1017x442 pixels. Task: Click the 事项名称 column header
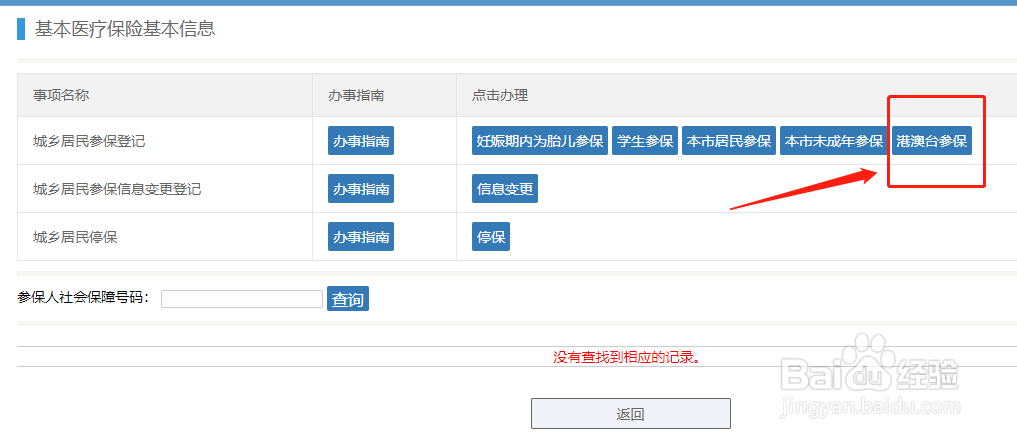(61, 95)
